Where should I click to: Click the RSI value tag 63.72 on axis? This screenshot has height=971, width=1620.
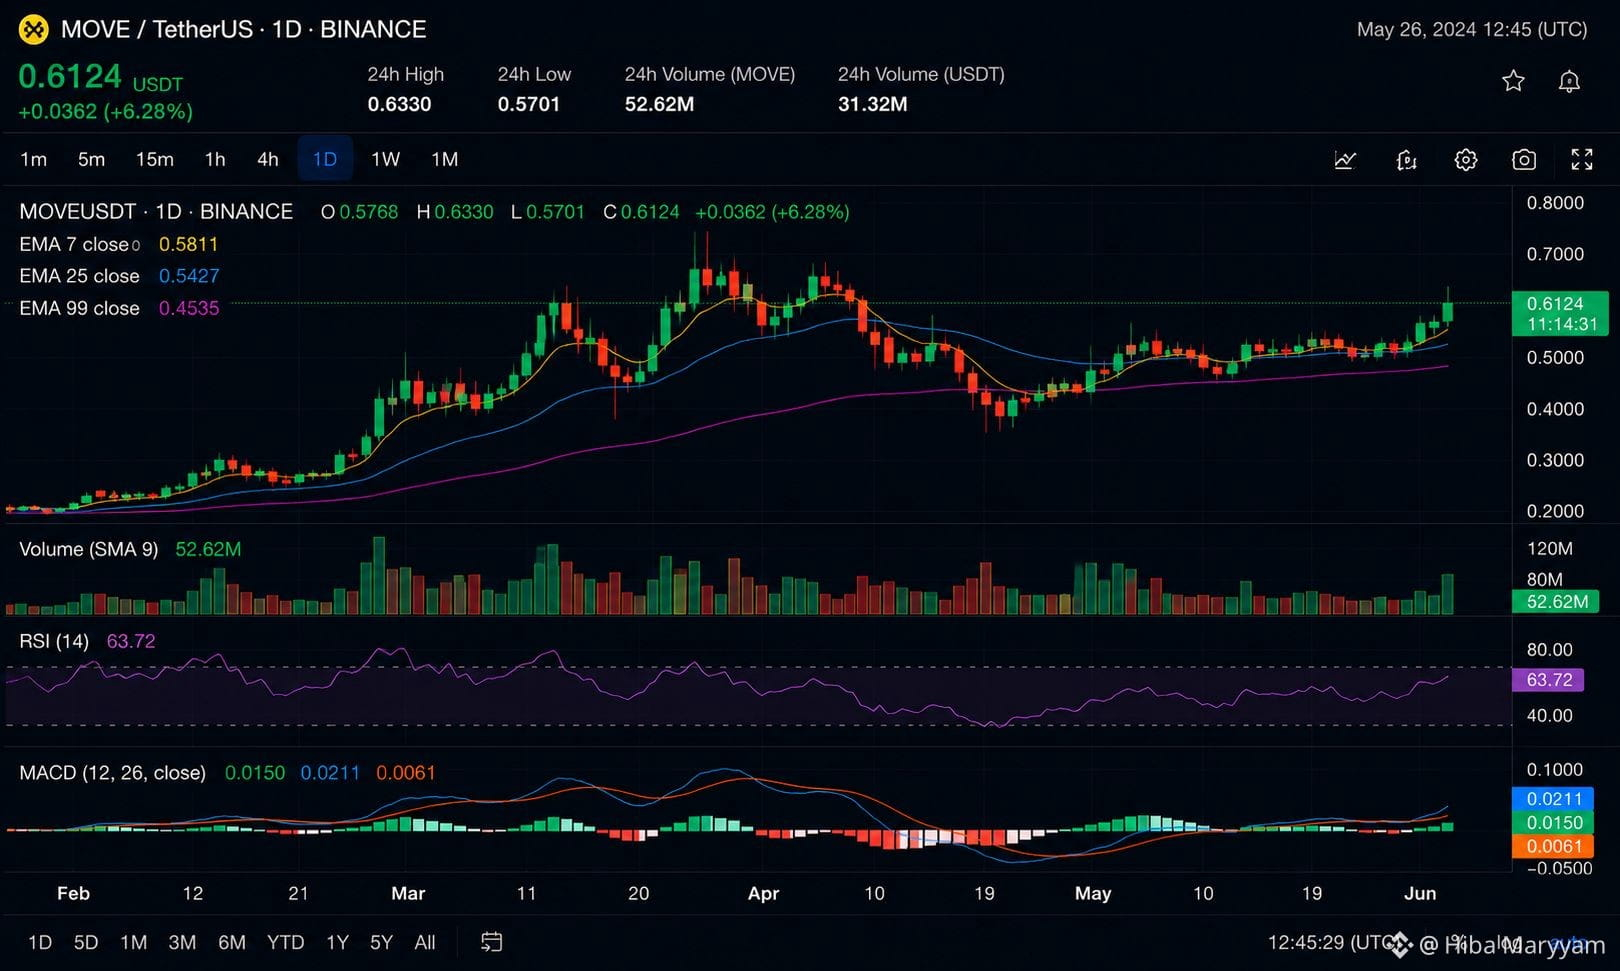1549,680
